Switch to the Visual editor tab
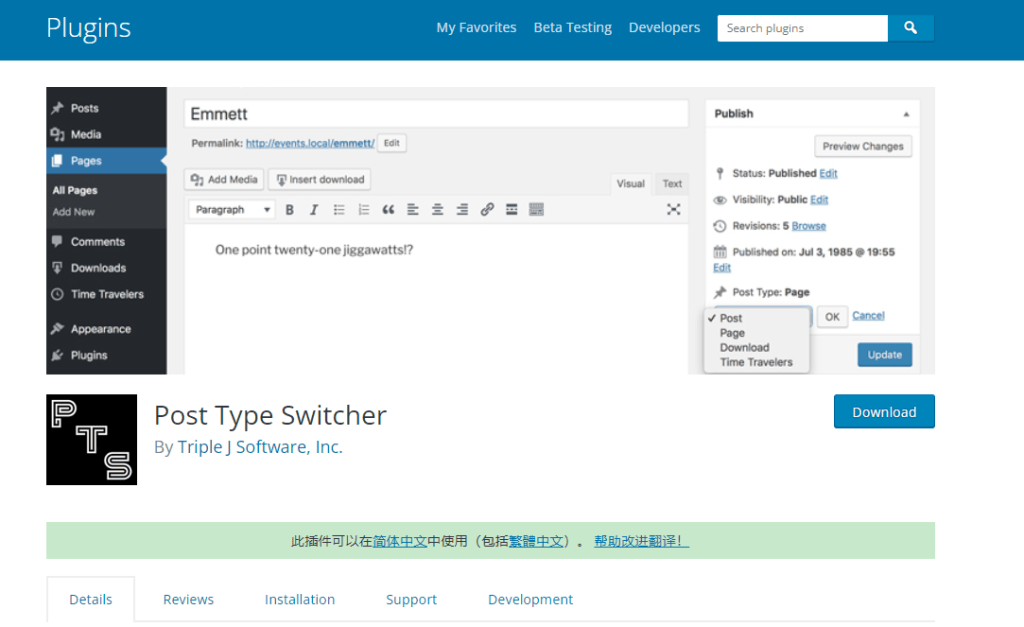This screenshot has height=627, width=1024. [630, 184]
